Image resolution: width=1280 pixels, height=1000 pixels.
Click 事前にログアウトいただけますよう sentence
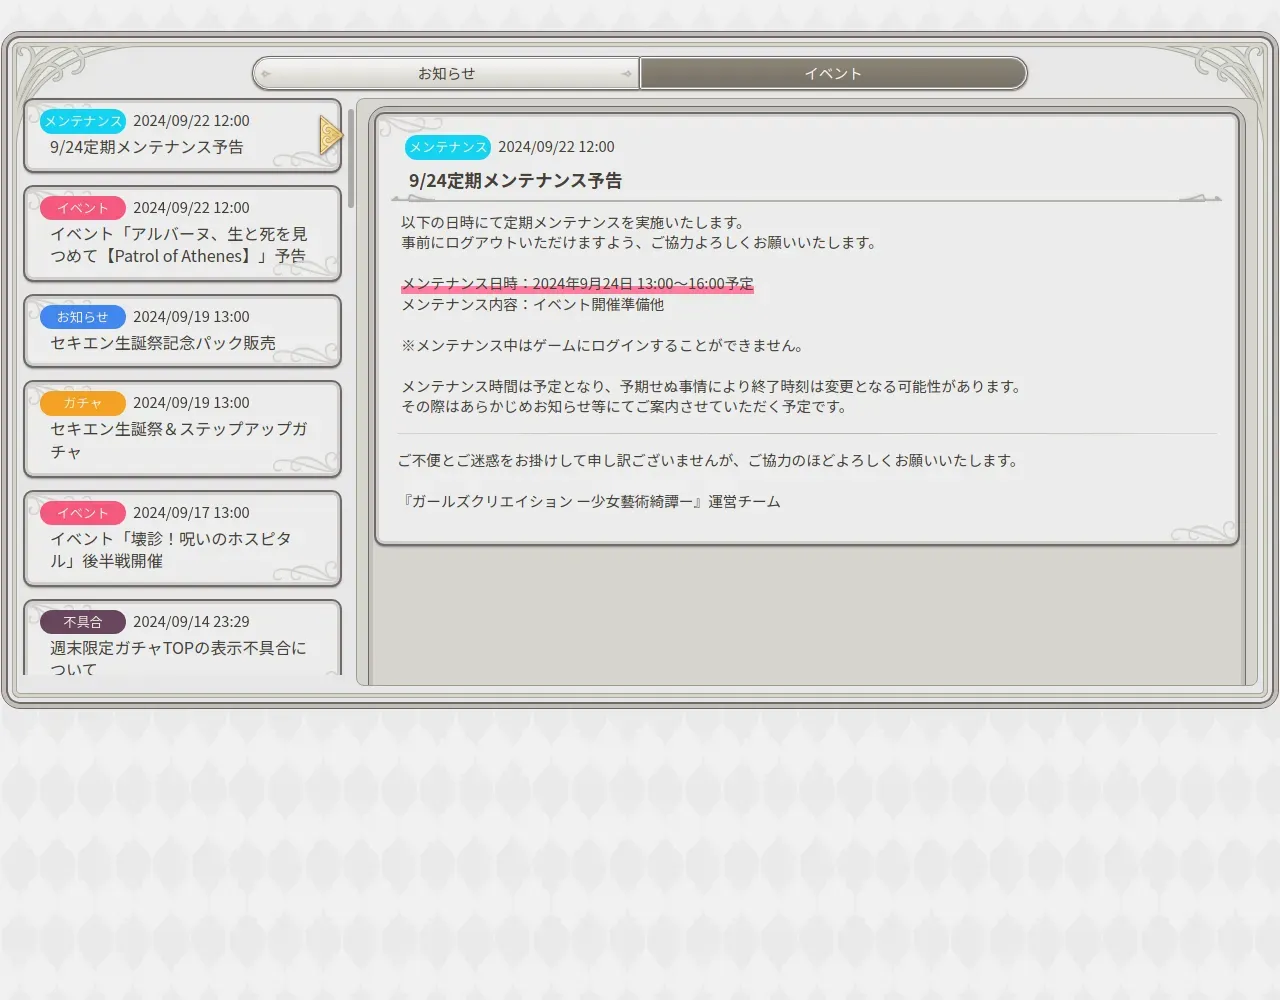click(x=640, y=243)
